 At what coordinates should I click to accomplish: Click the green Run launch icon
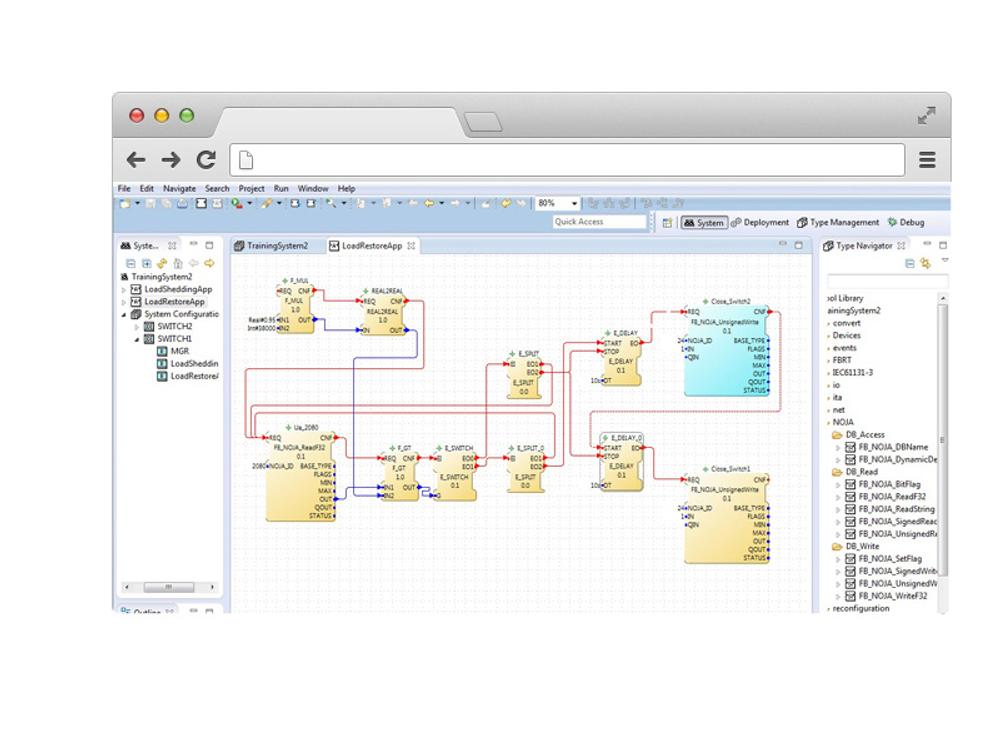tap(237, 203)
